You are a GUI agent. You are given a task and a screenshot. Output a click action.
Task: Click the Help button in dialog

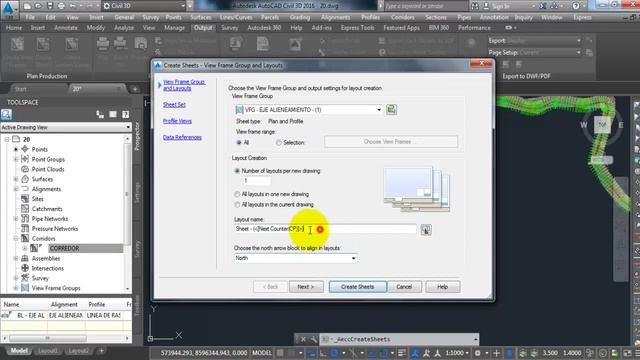point(442,287)
